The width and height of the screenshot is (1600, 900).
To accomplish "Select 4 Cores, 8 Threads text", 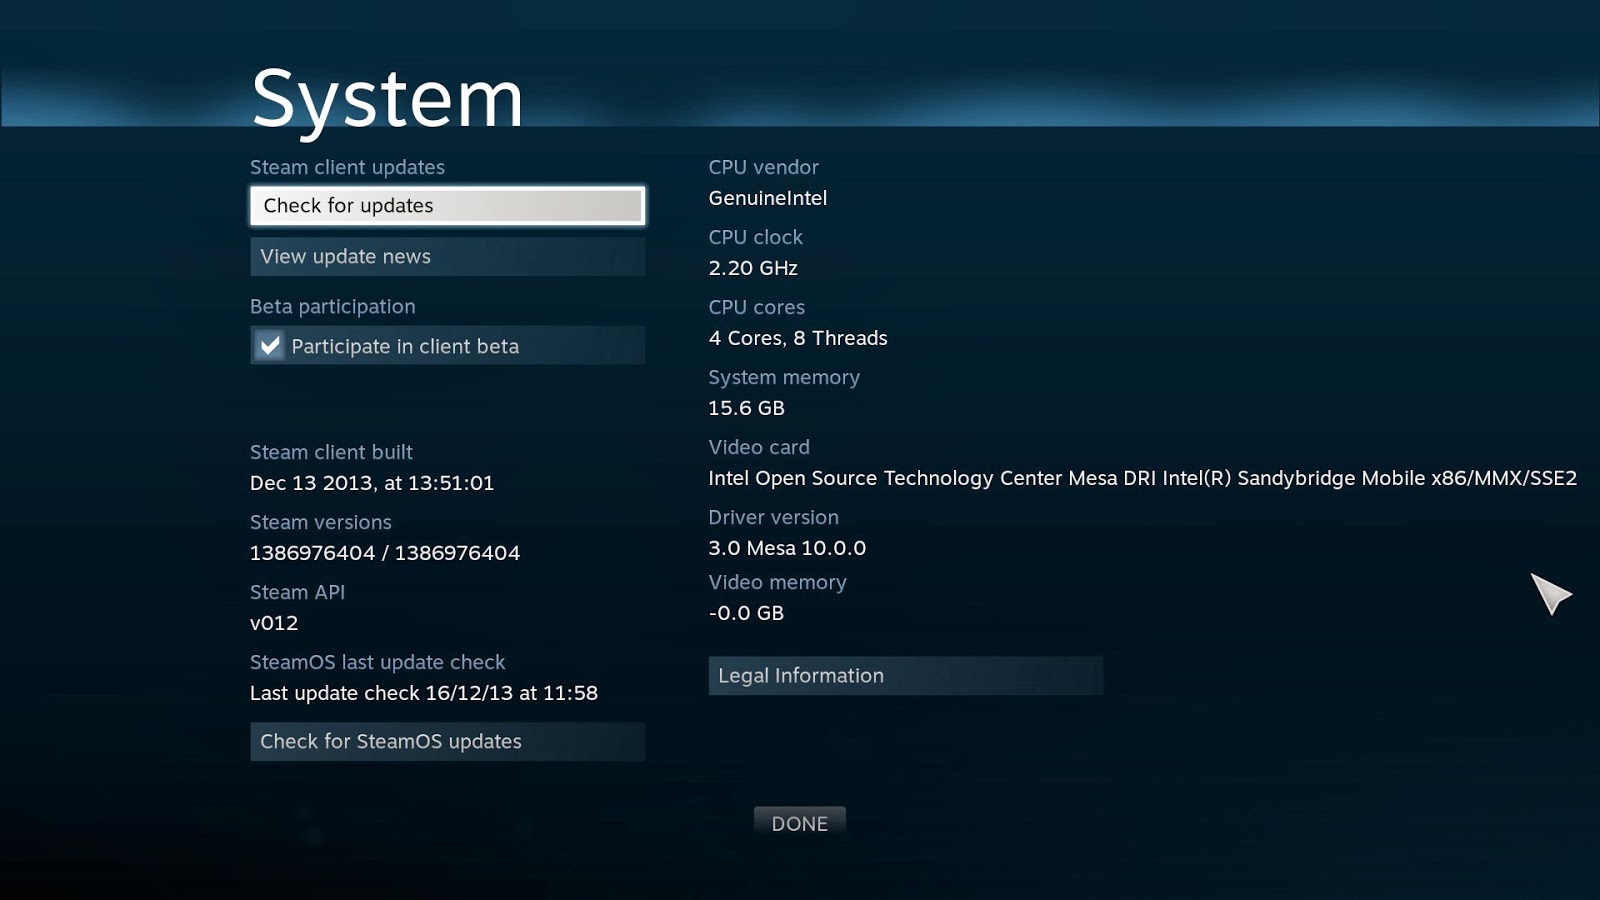I will click(798, 337).
